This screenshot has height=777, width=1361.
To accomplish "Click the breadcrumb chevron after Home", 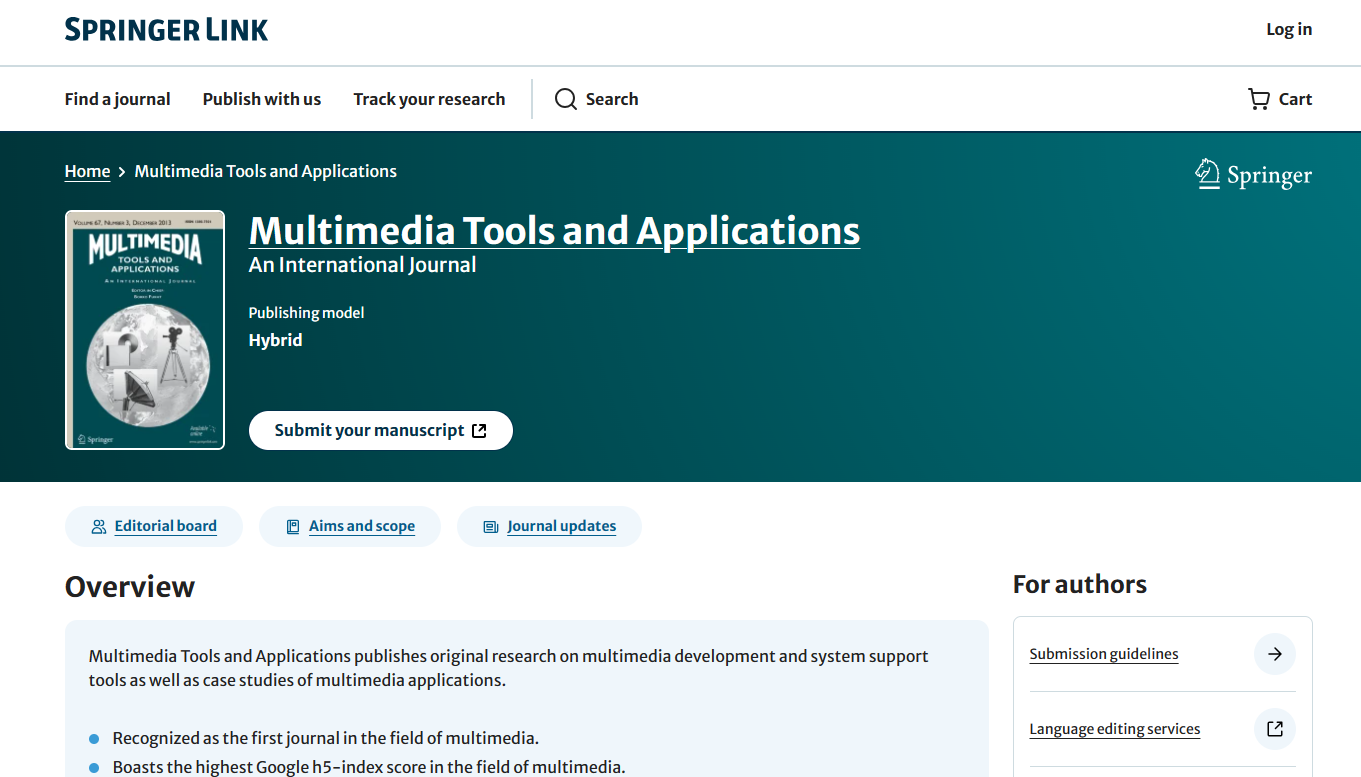I will pyautogui.click(x=122, y=172).
